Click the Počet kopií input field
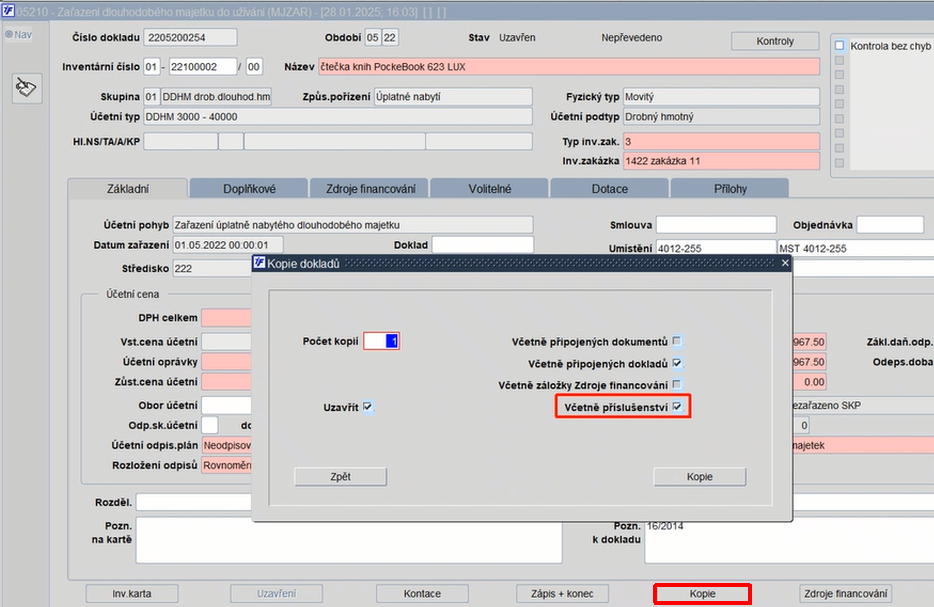This screenshot has width=934, height=607. tap(381, 341)
